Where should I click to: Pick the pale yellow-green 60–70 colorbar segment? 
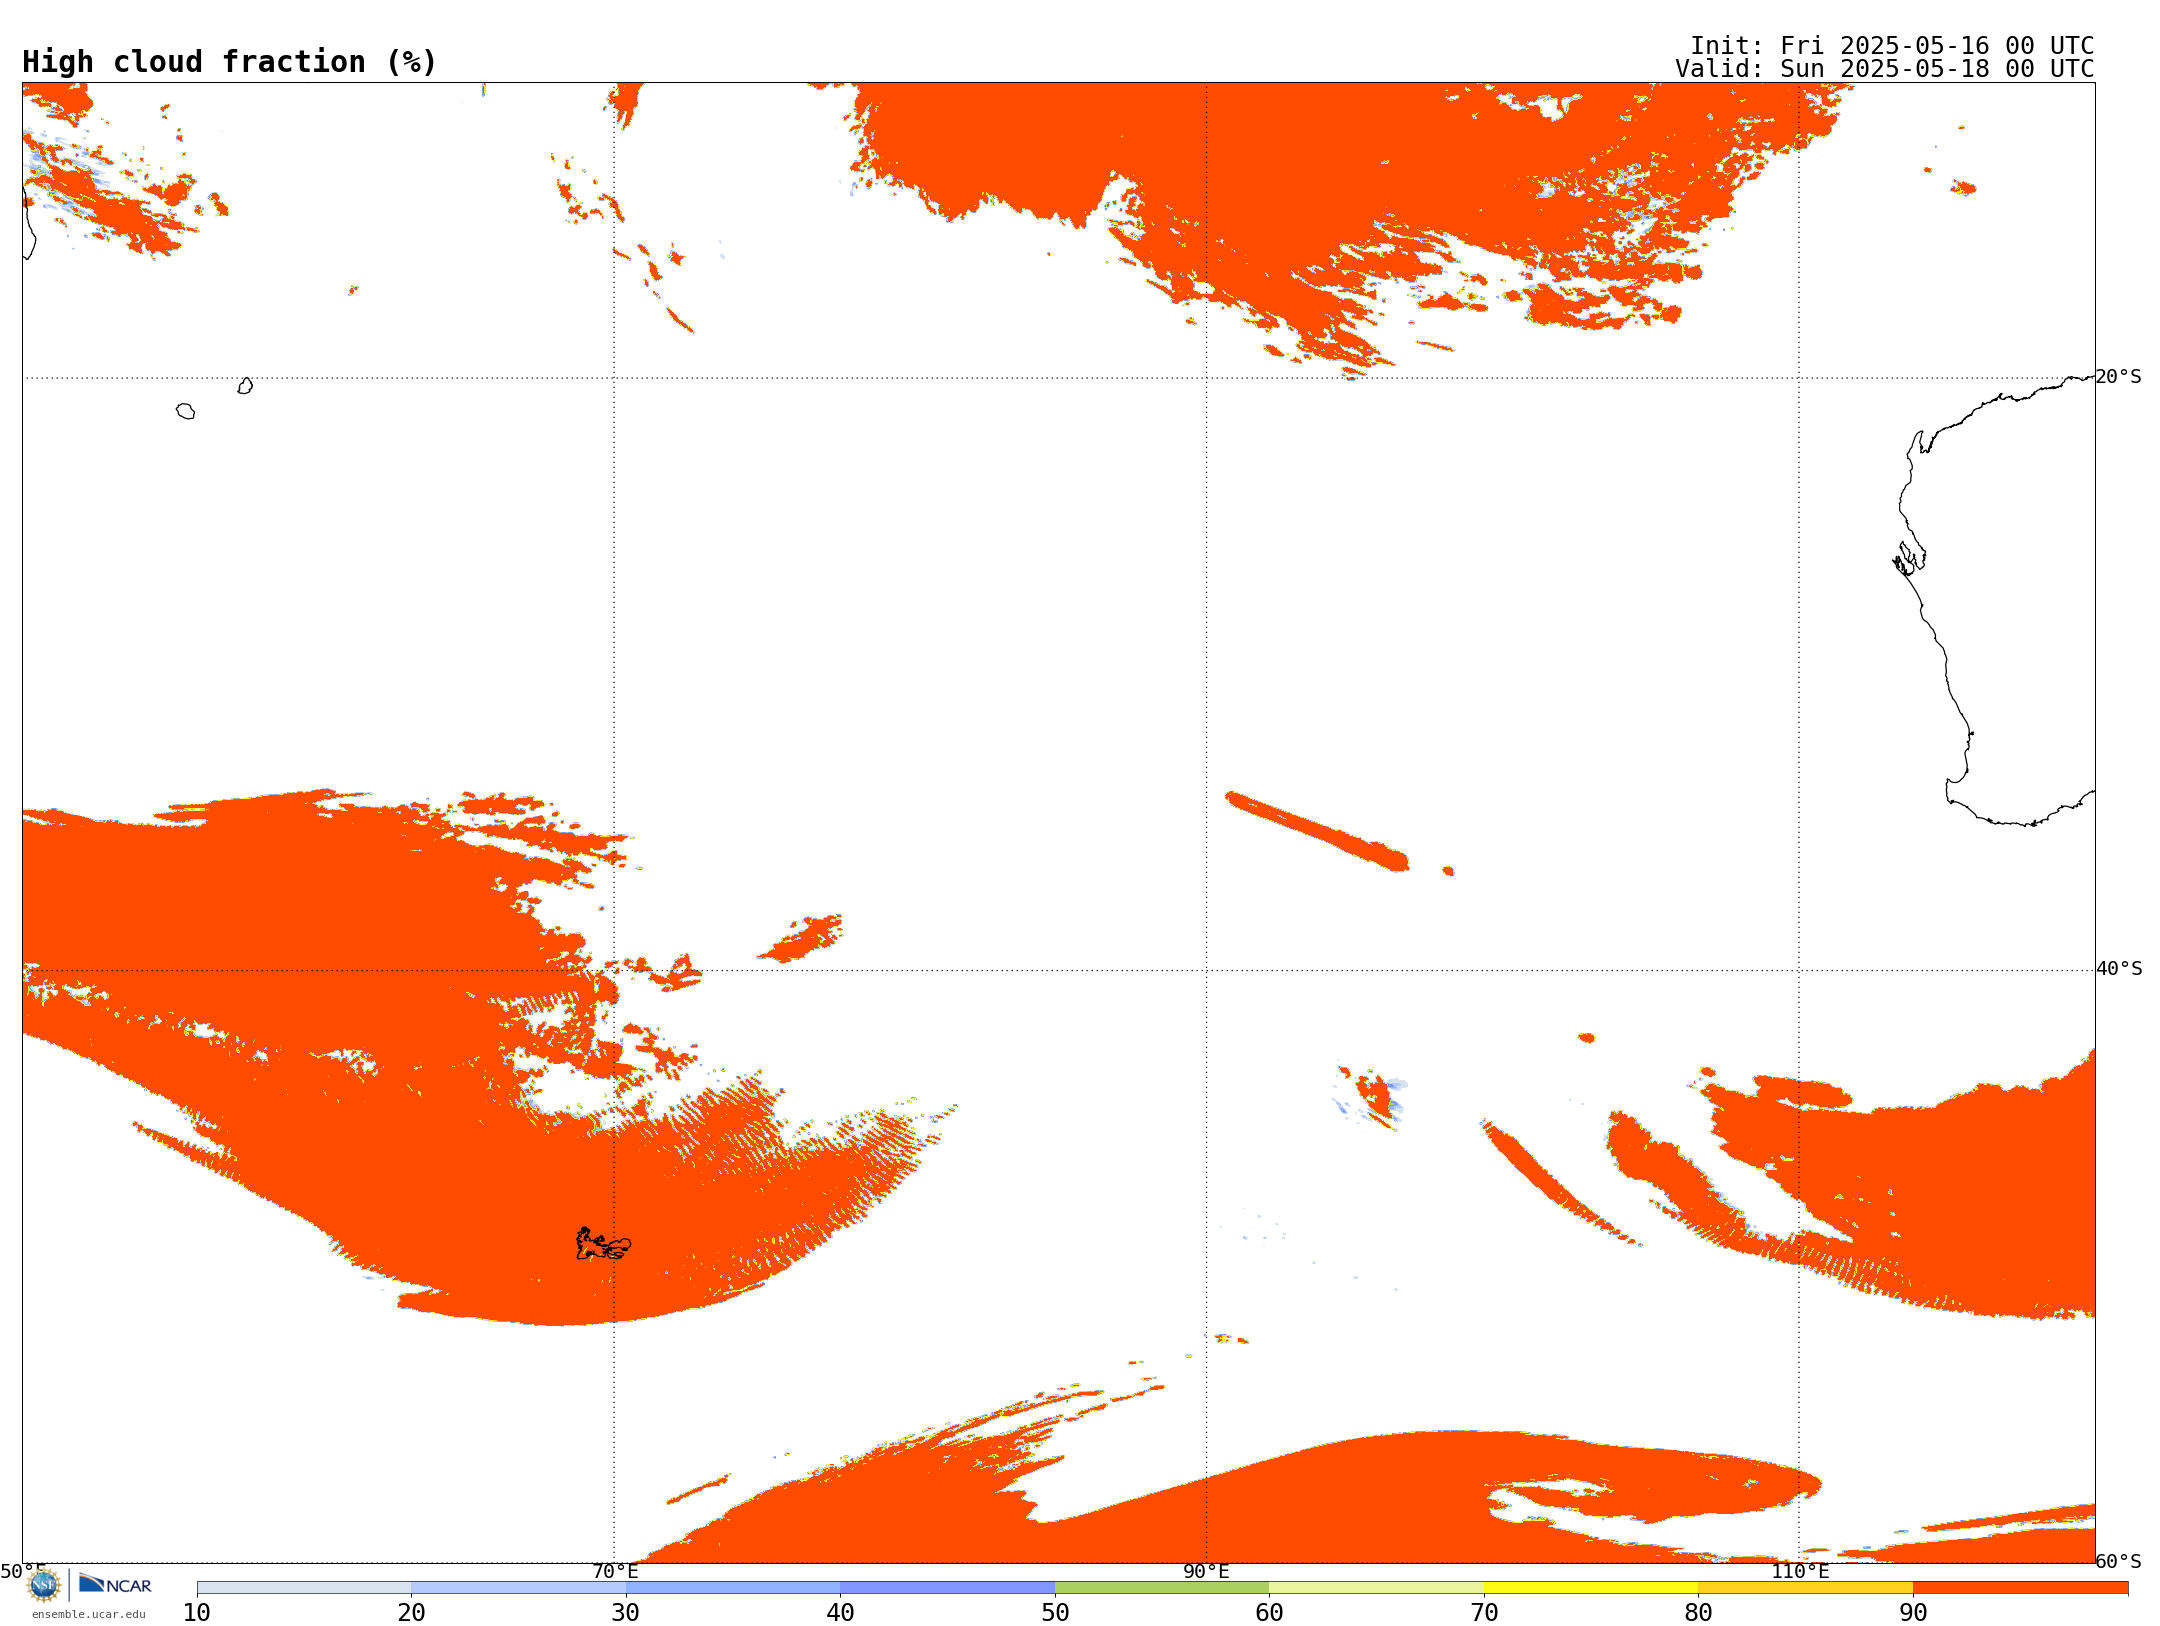(1376, 1587)
